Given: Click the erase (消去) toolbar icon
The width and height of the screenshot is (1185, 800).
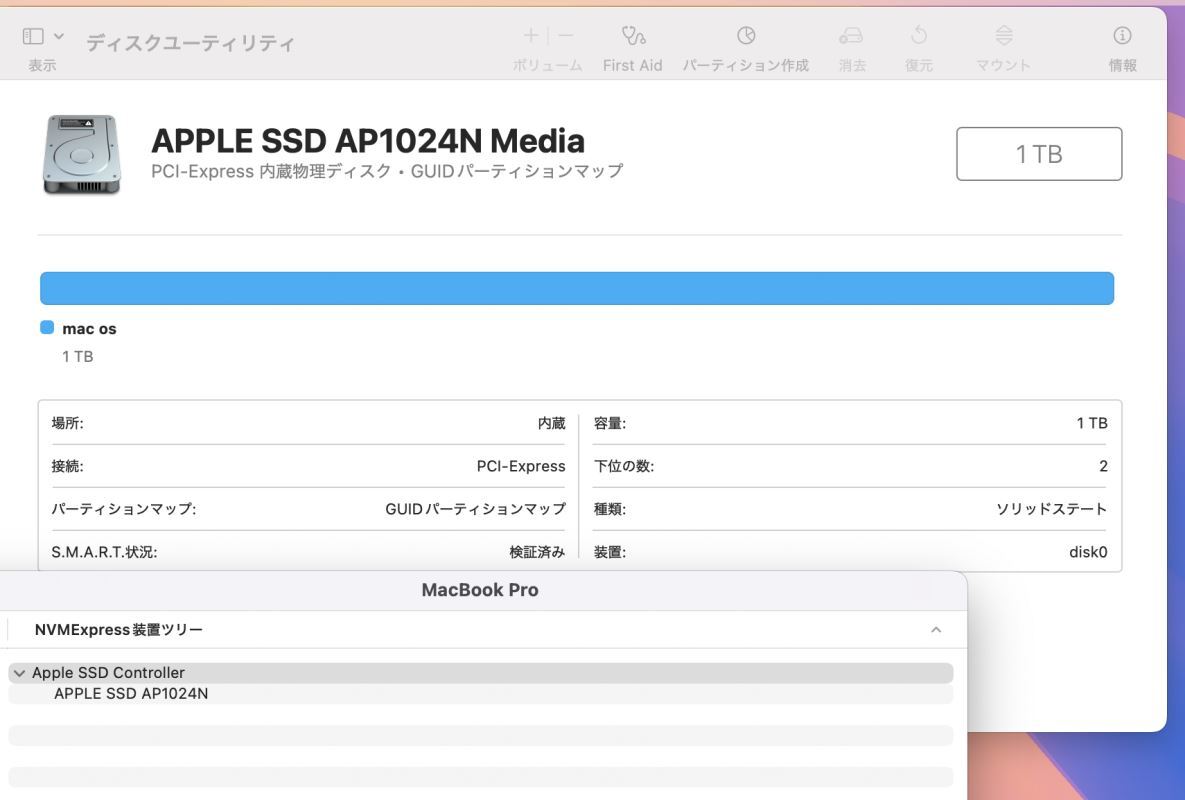Looking at the screenshot, I should [x=851, y=36].
